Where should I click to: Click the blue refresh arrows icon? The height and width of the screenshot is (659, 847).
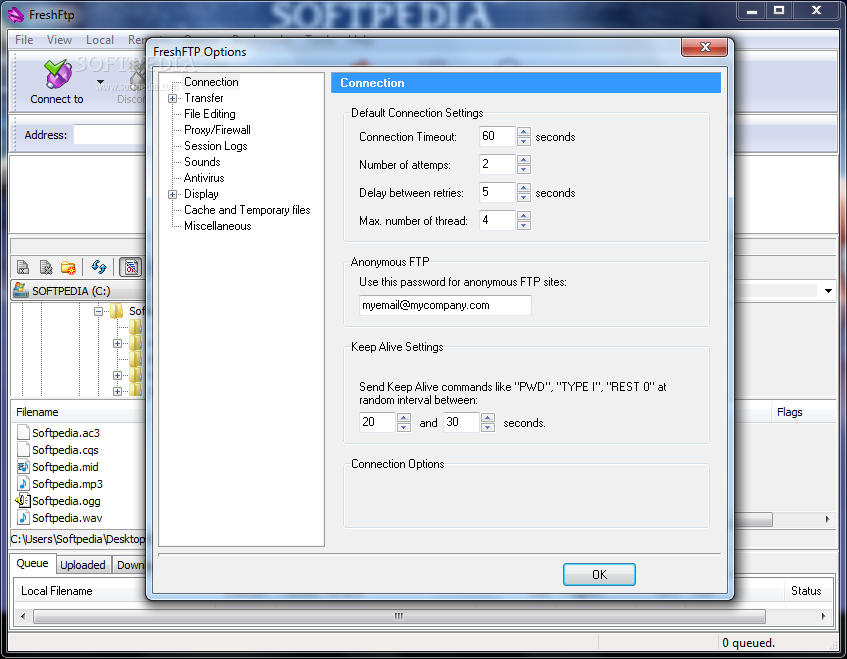coord(99,266)
